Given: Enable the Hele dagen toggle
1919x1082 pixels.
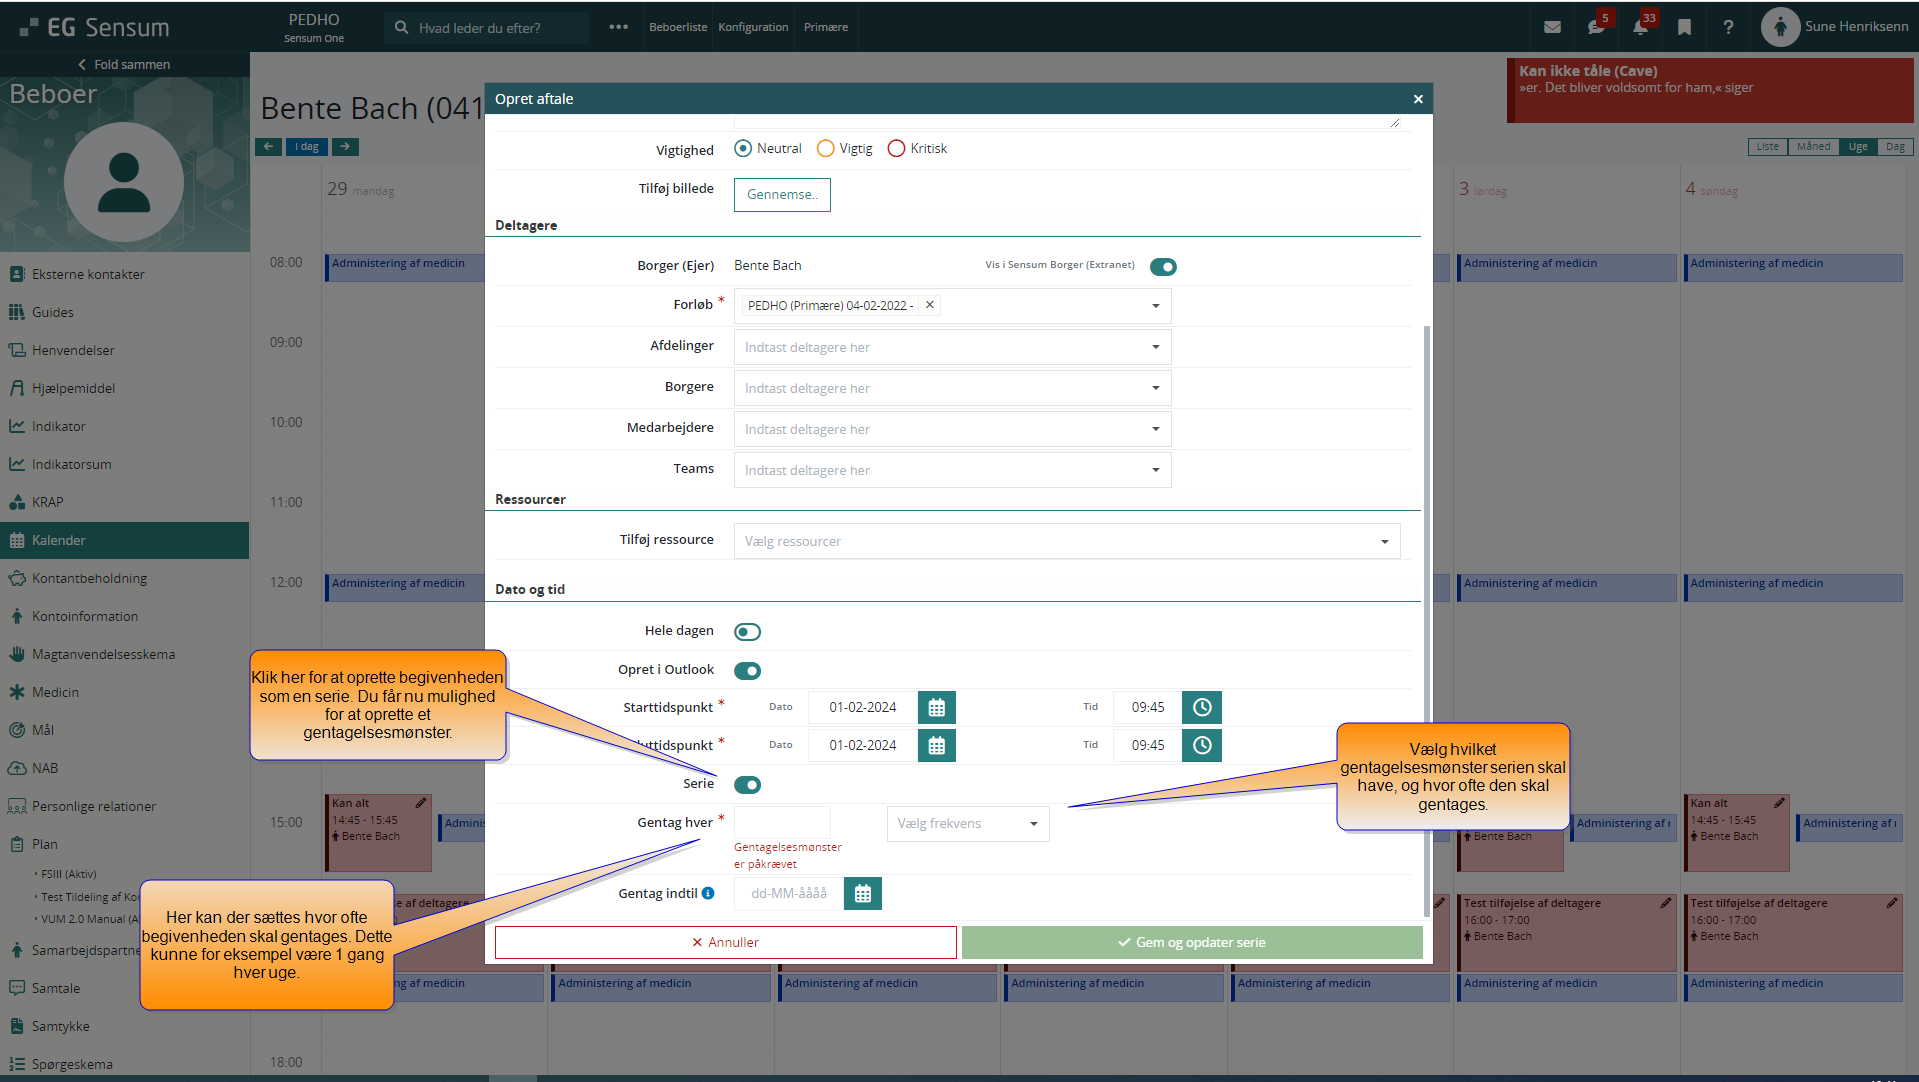Looking at the screenshot, I should click(747, 632).
